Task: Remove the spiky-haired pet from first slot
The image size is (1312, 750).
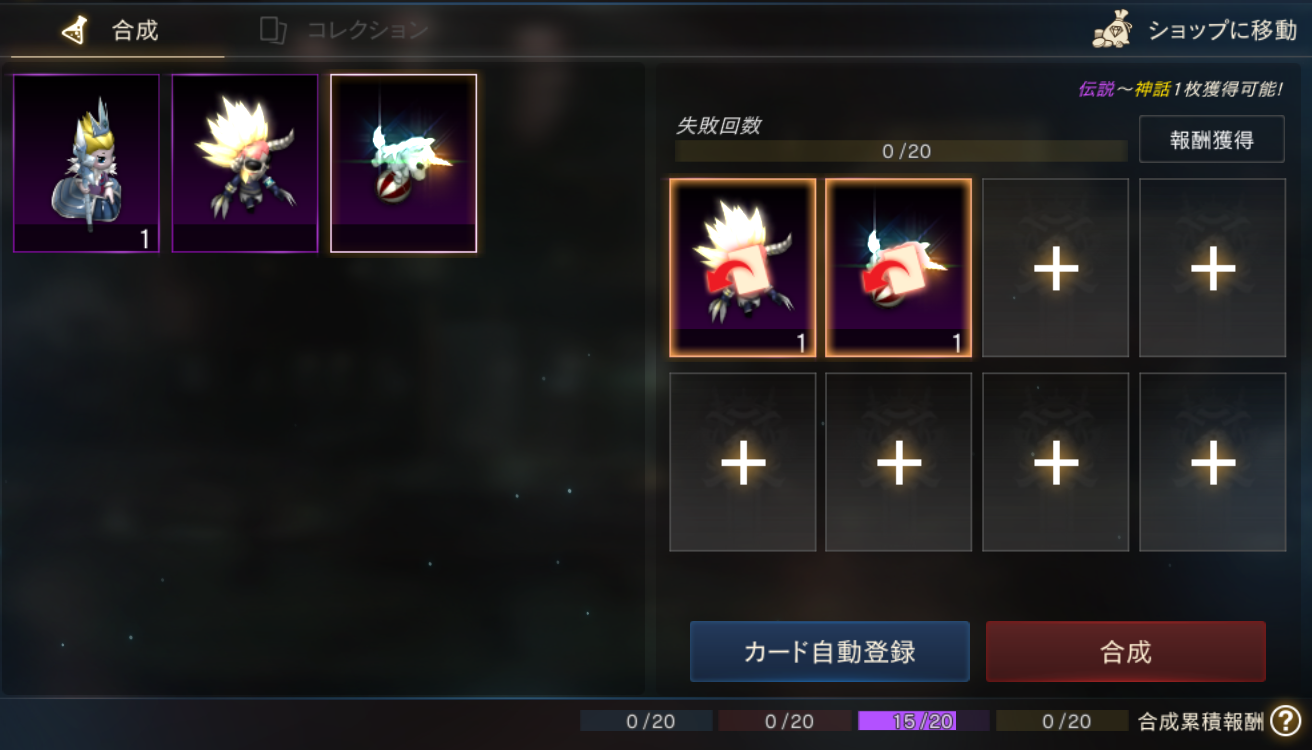Action: 743,268
